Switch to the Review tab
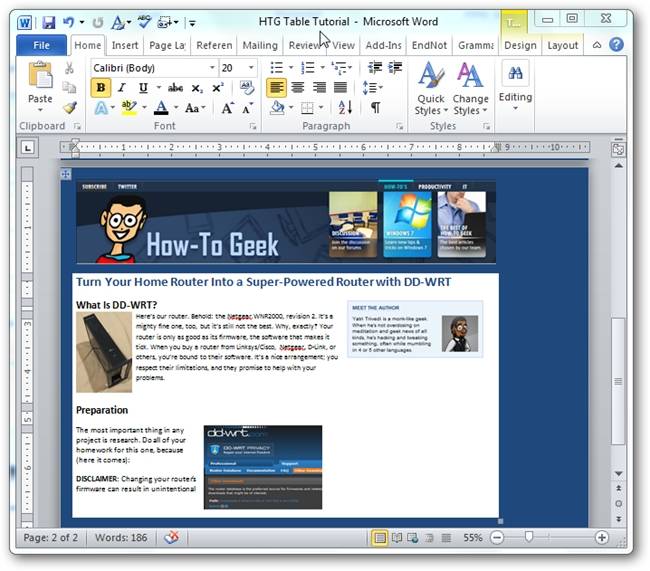The width and height of the screenshot is (650, 571). 305,45
